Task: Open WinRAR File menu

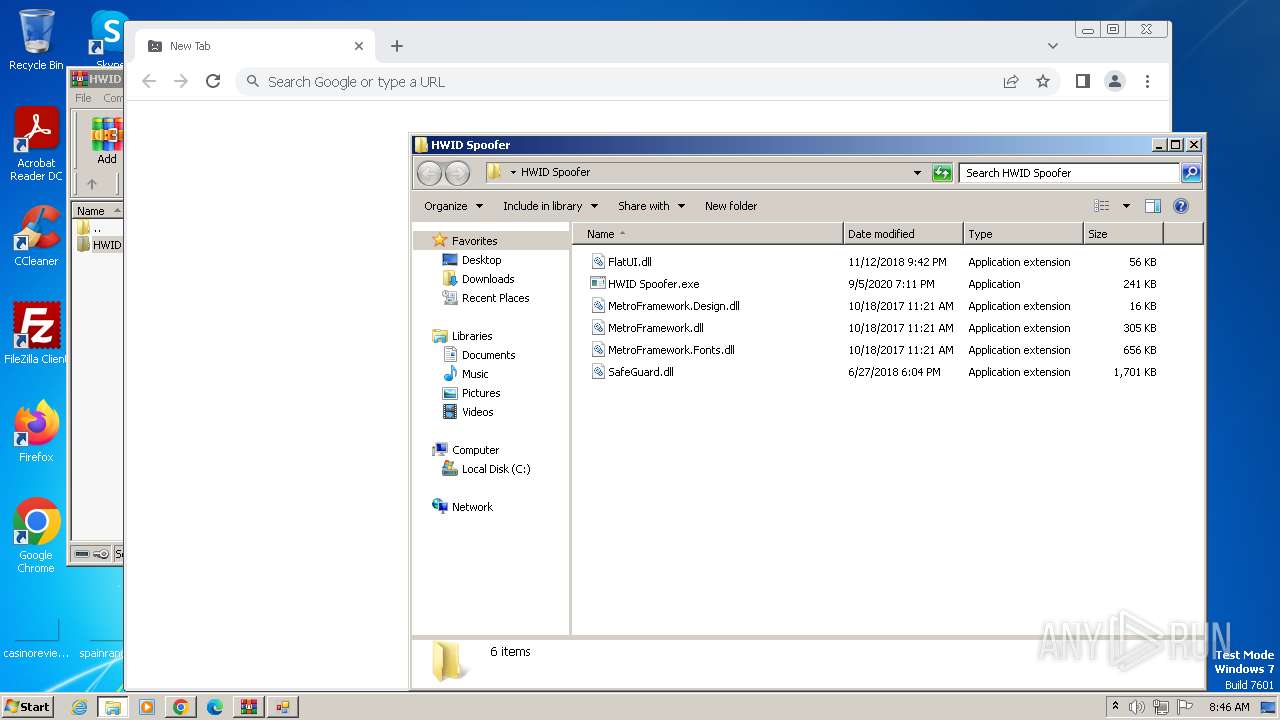Action: (x=83, y=98)
